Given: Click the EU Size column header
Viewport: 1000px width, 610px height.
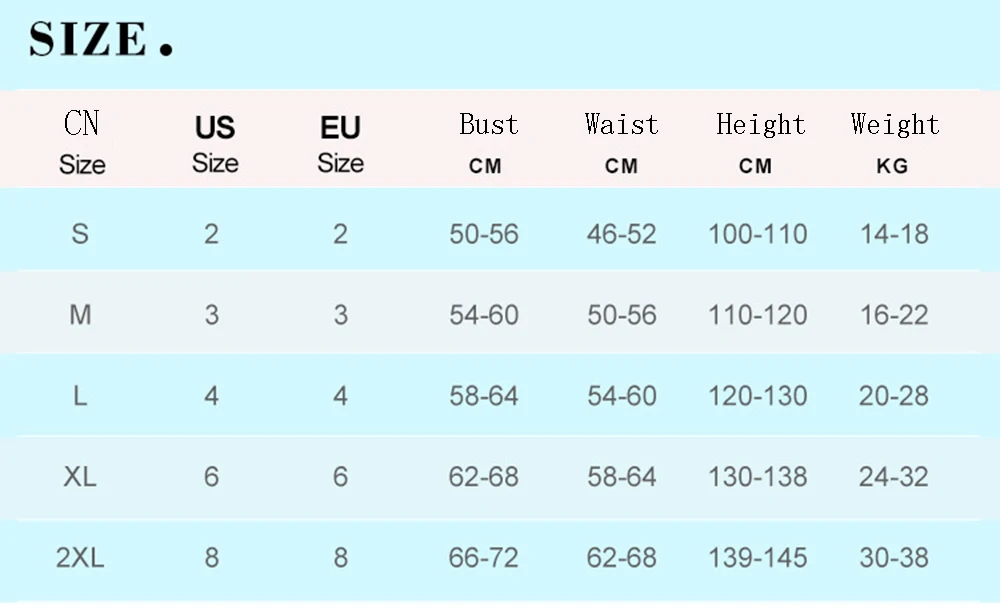Looking at the screenshot, I should [x=340, y=144].
